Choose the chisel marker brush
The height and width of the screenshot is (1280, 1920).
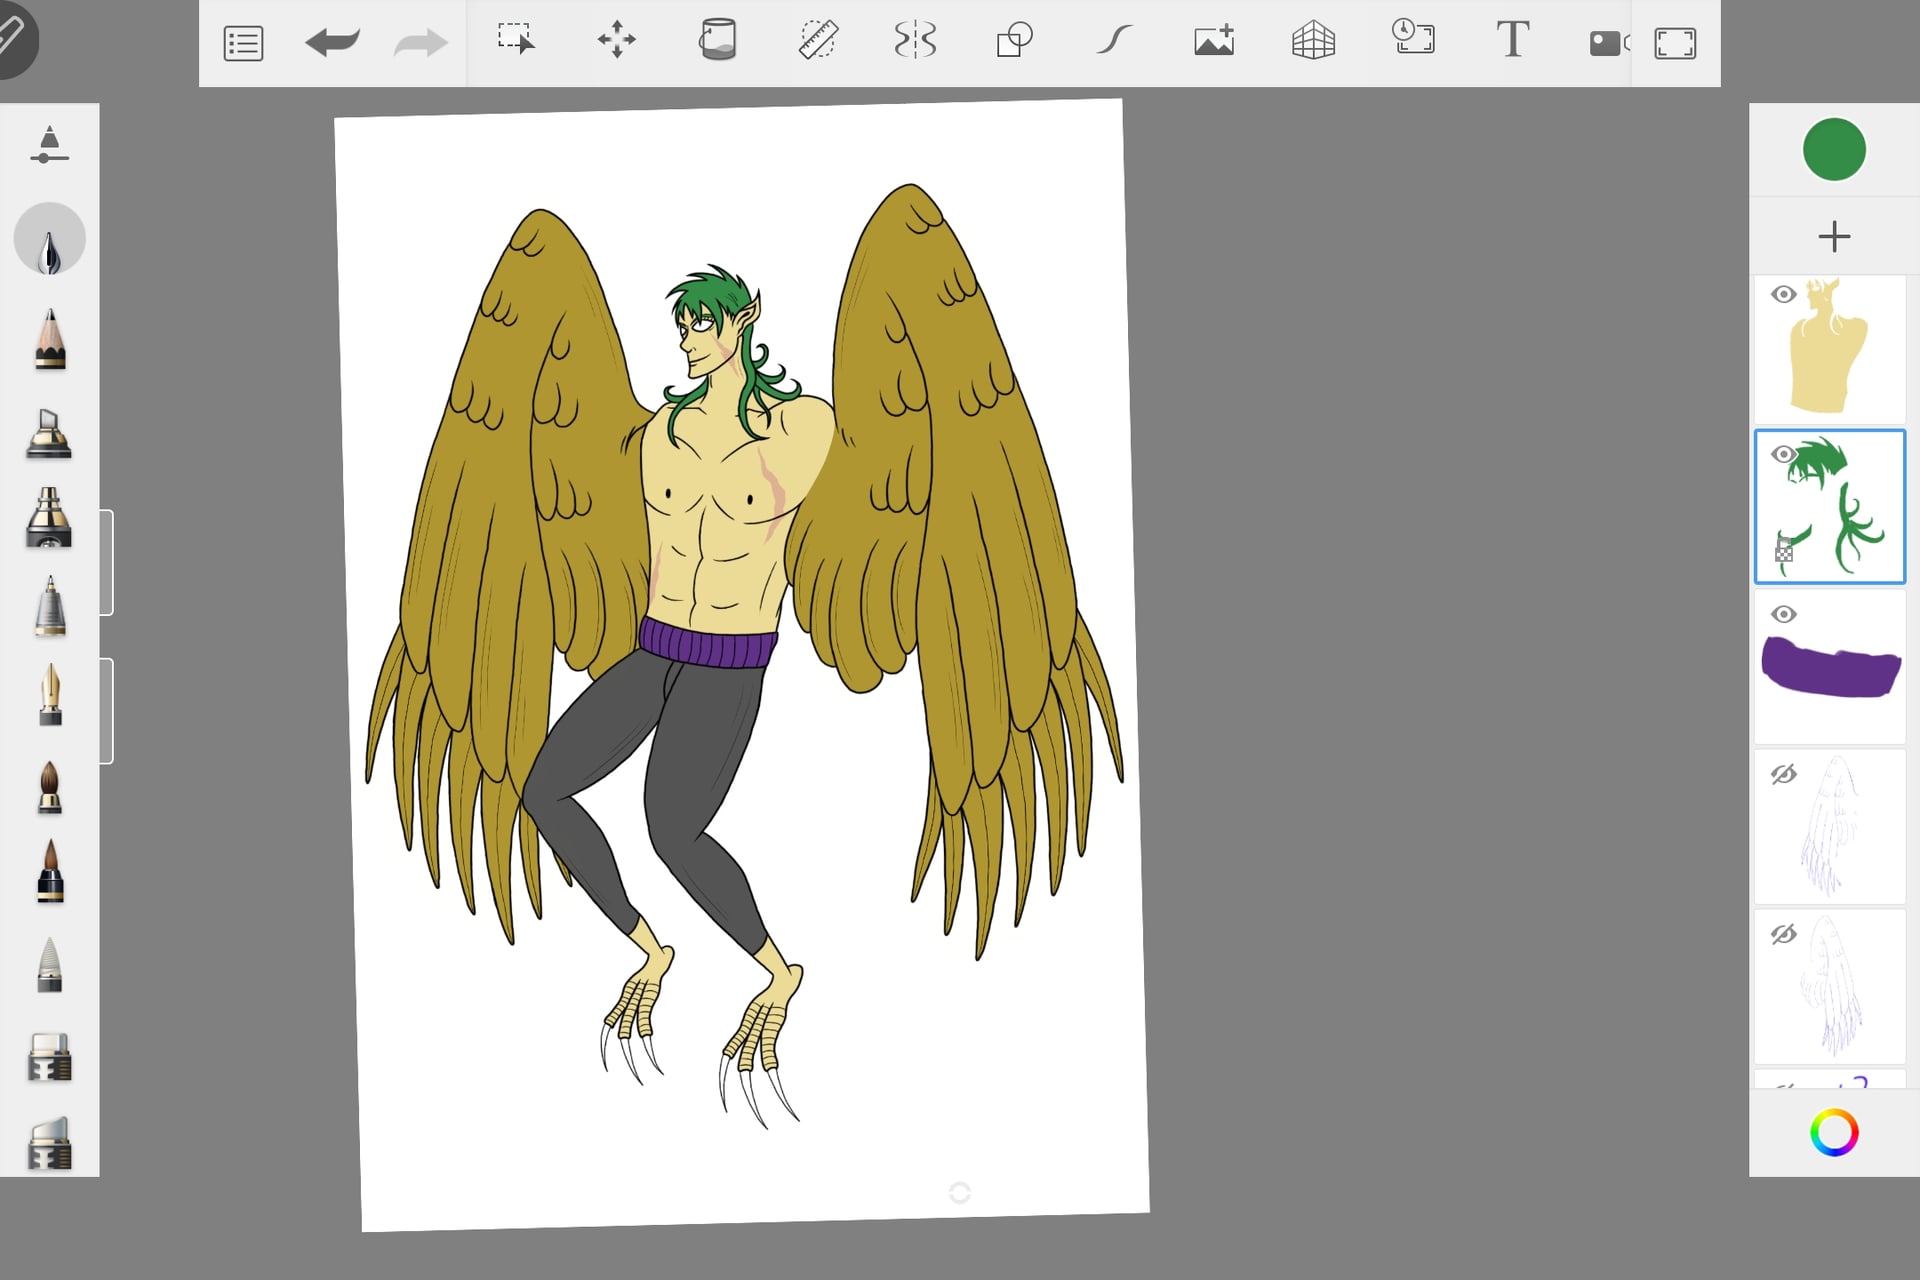49,433
